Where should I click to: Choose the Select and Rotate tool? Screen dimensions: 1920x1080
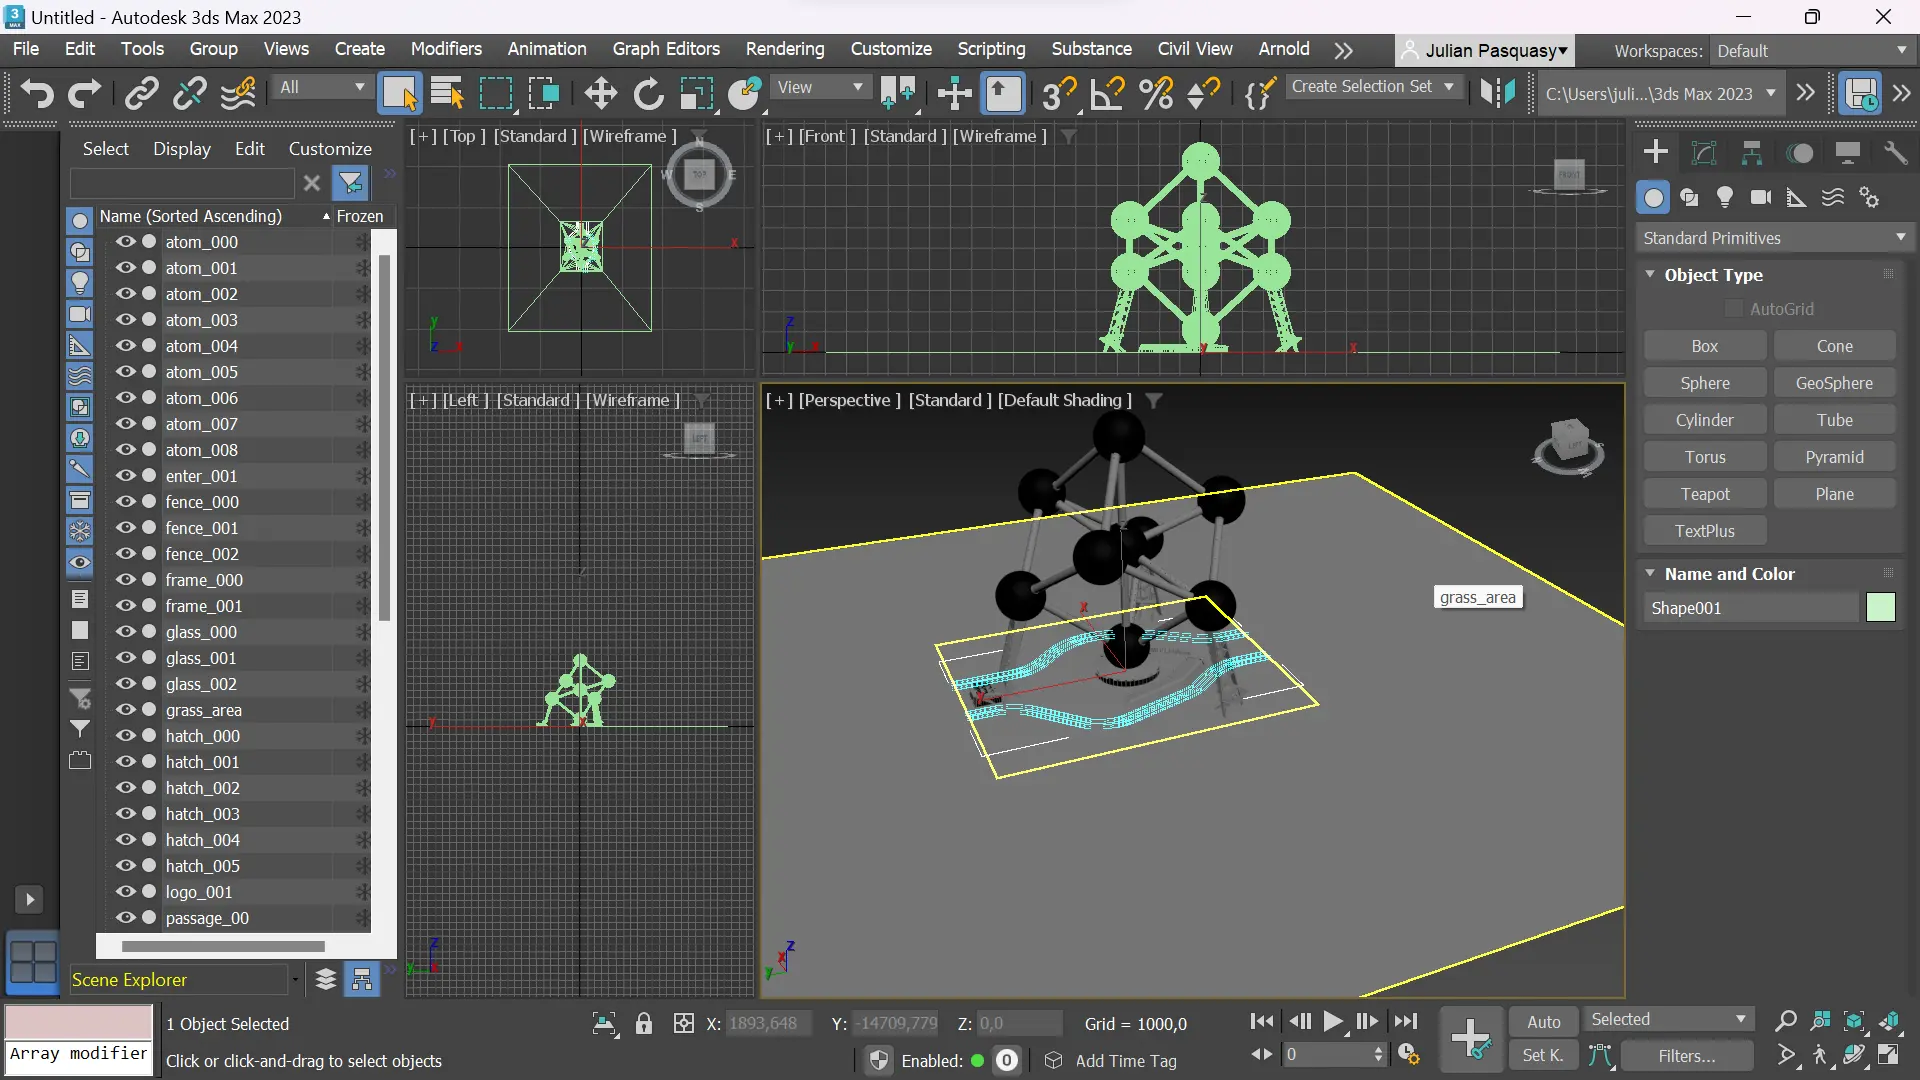pyautogui.click(x=648, y=94)
